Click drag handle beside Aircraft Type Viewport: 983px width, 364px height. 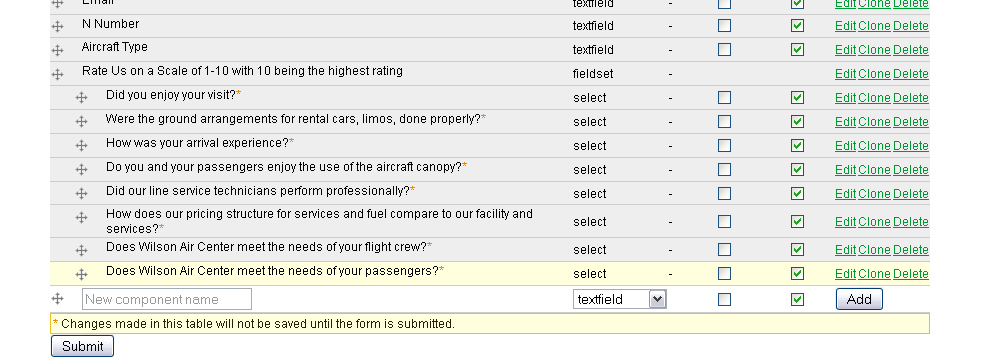[x=58, y=50]
